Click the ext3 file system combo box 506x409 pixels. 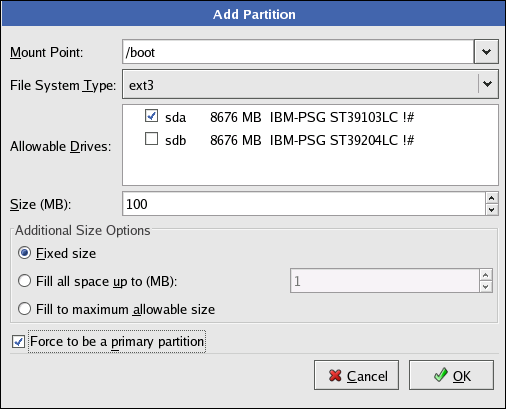click(310, 84)
